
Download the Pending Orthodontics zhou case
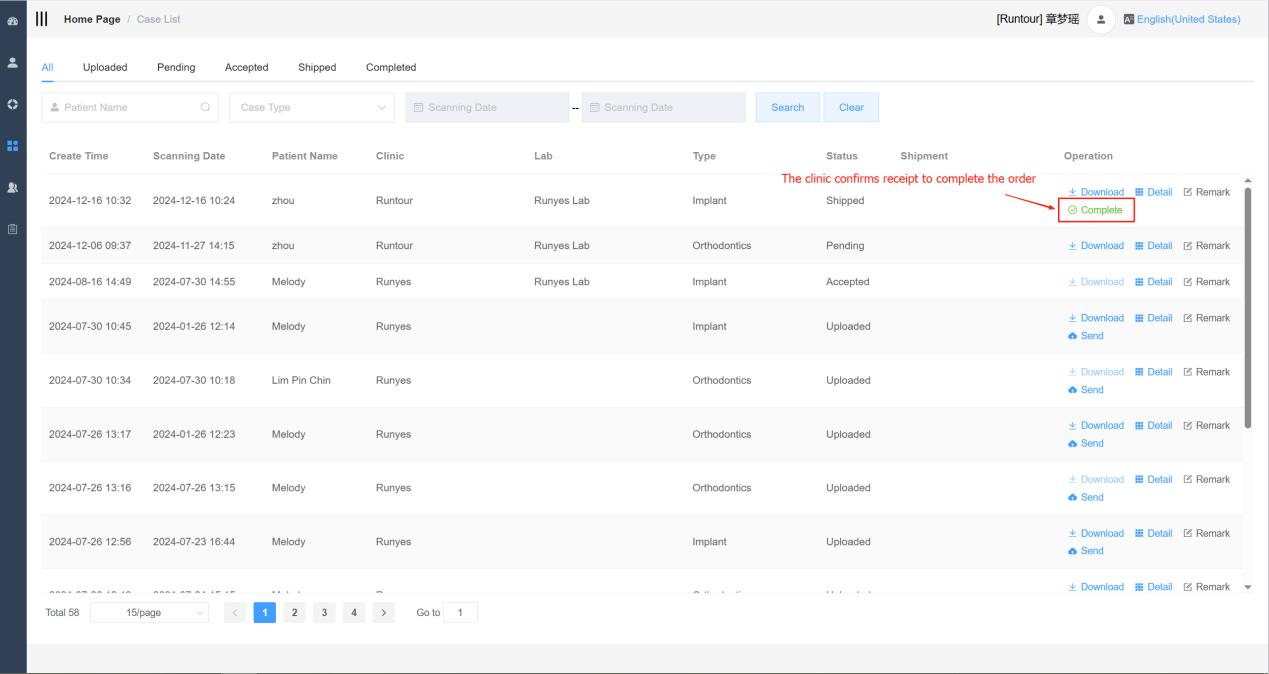(1096, 246)
